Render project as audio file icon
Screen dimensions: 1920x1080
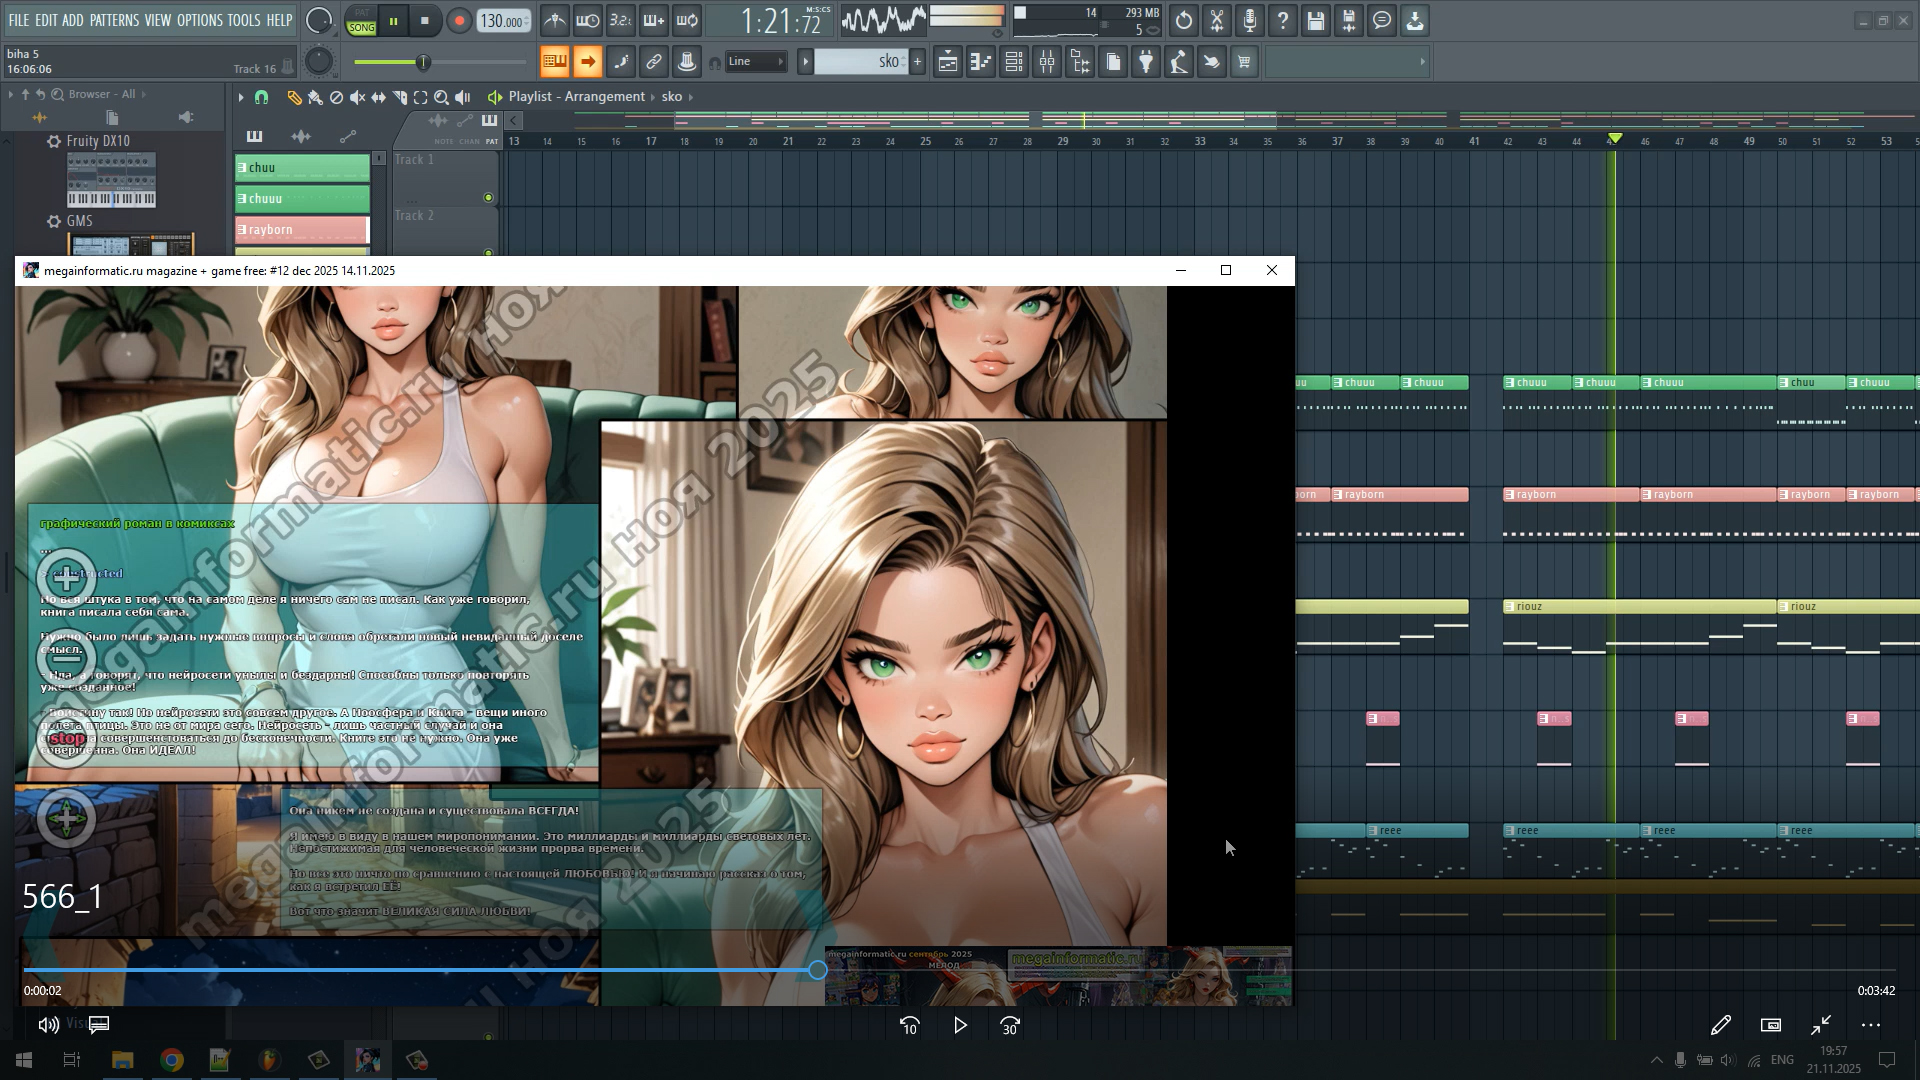tap(1349, 20)
